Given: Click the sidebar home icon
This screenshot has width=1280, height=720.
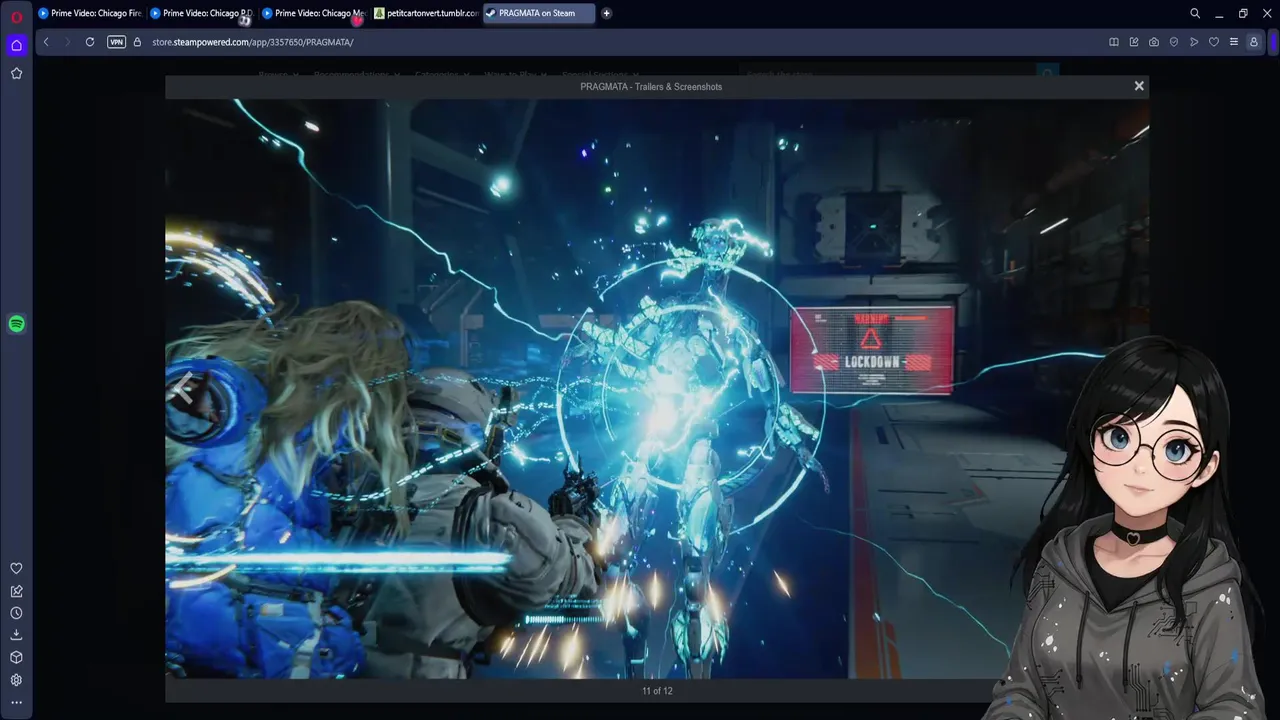Looking at the screenshot, I should 16,45.
